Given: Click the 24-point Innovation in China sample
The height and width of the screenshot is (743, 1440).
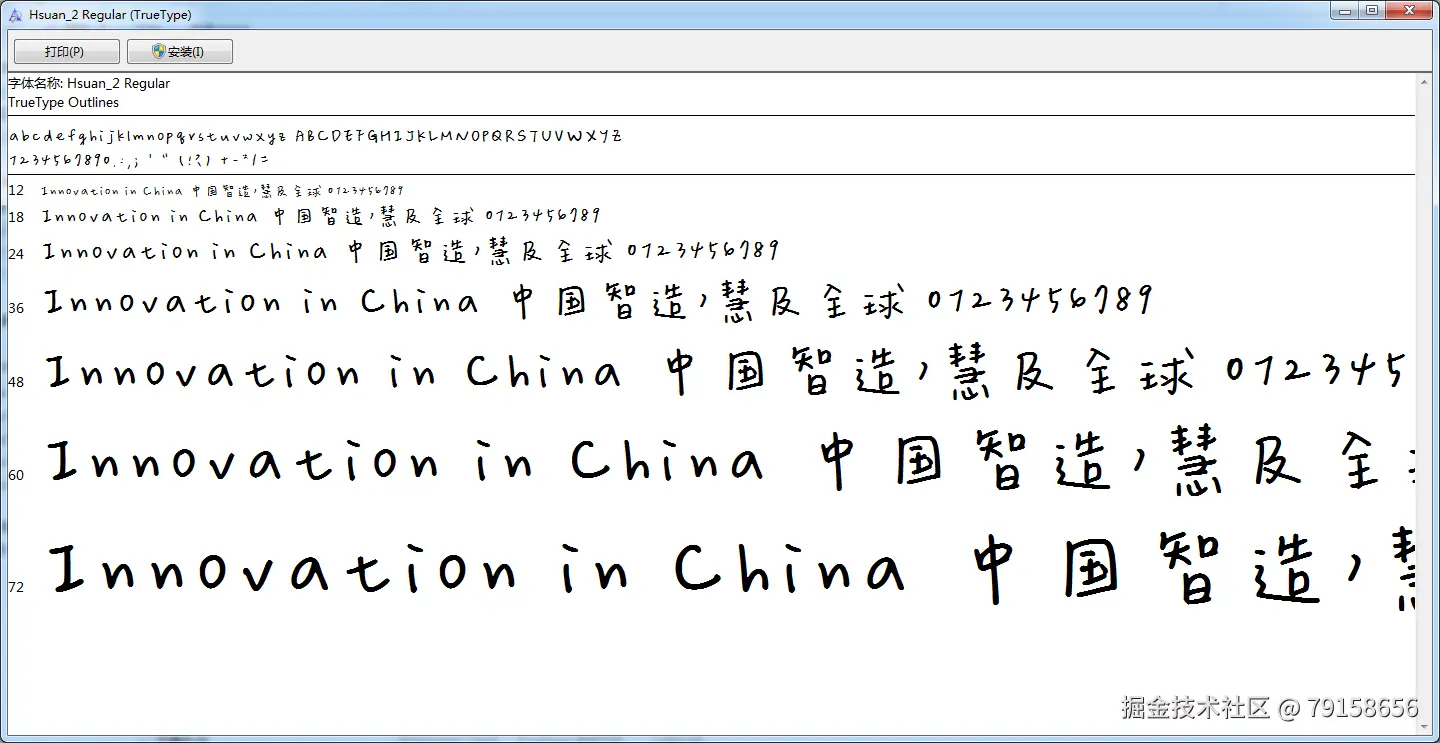Looking at the screenshot, I should (x=411, y=251).
